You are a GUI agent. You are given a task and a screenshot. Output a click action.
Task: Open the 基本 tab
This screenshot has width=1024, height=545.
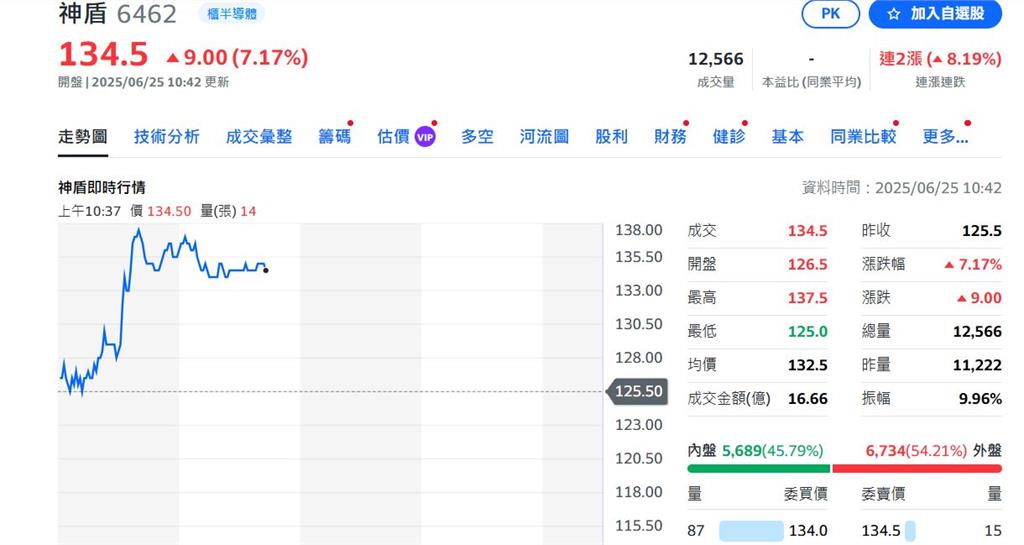787,137
